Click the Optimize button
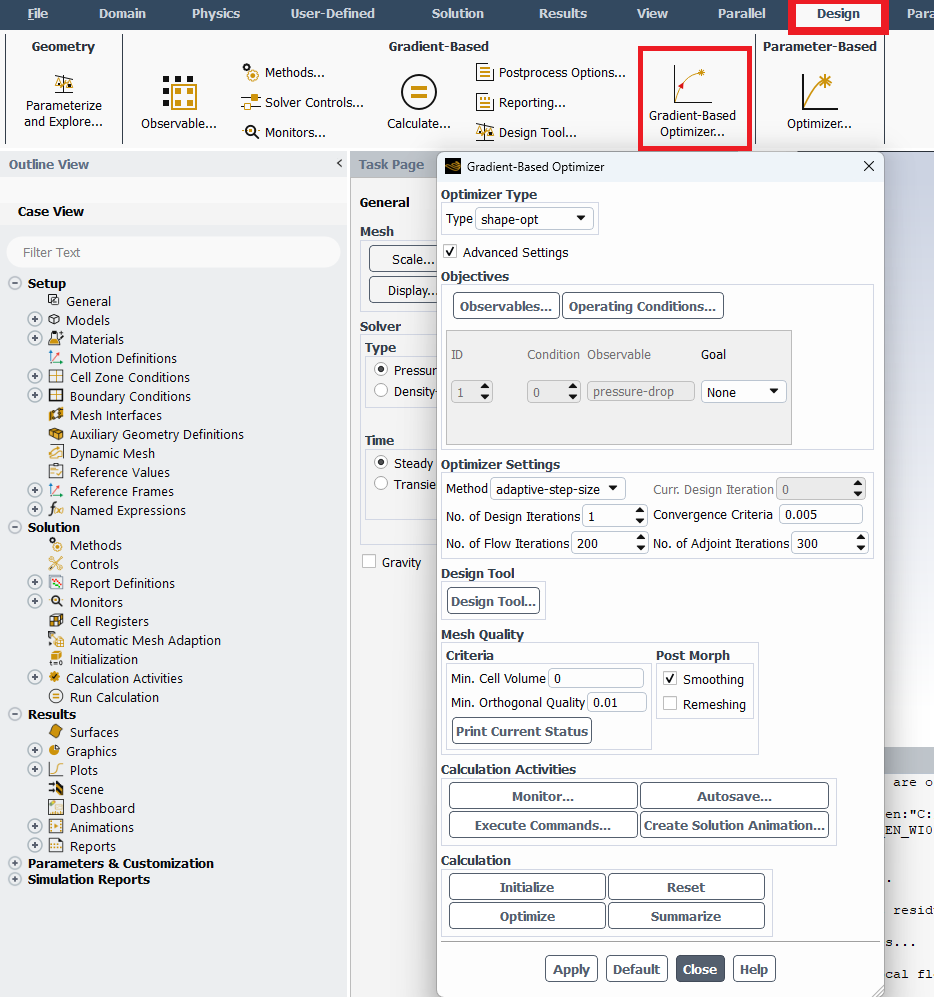 click(526, 915)
